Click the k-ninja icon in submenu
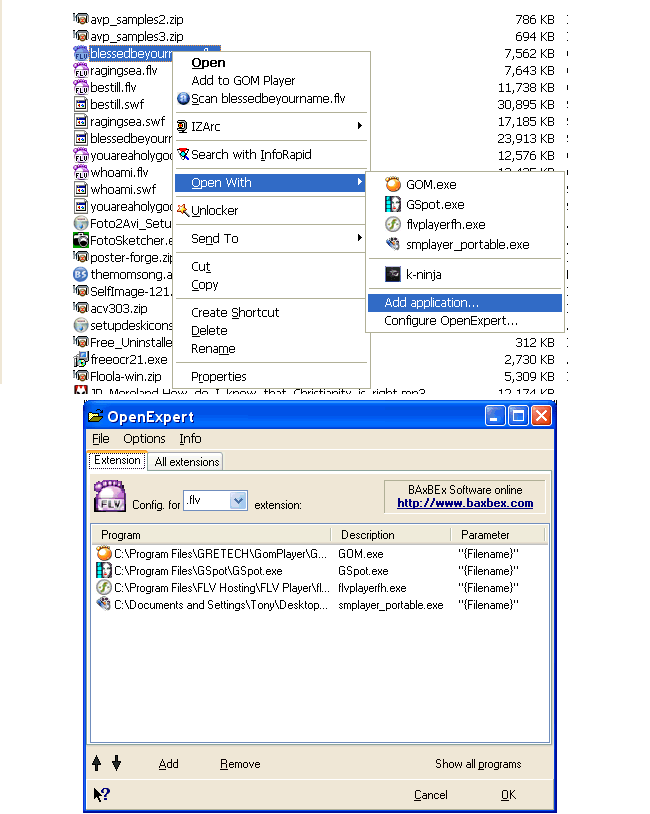 pyautogui.click(x=393, y=274)
